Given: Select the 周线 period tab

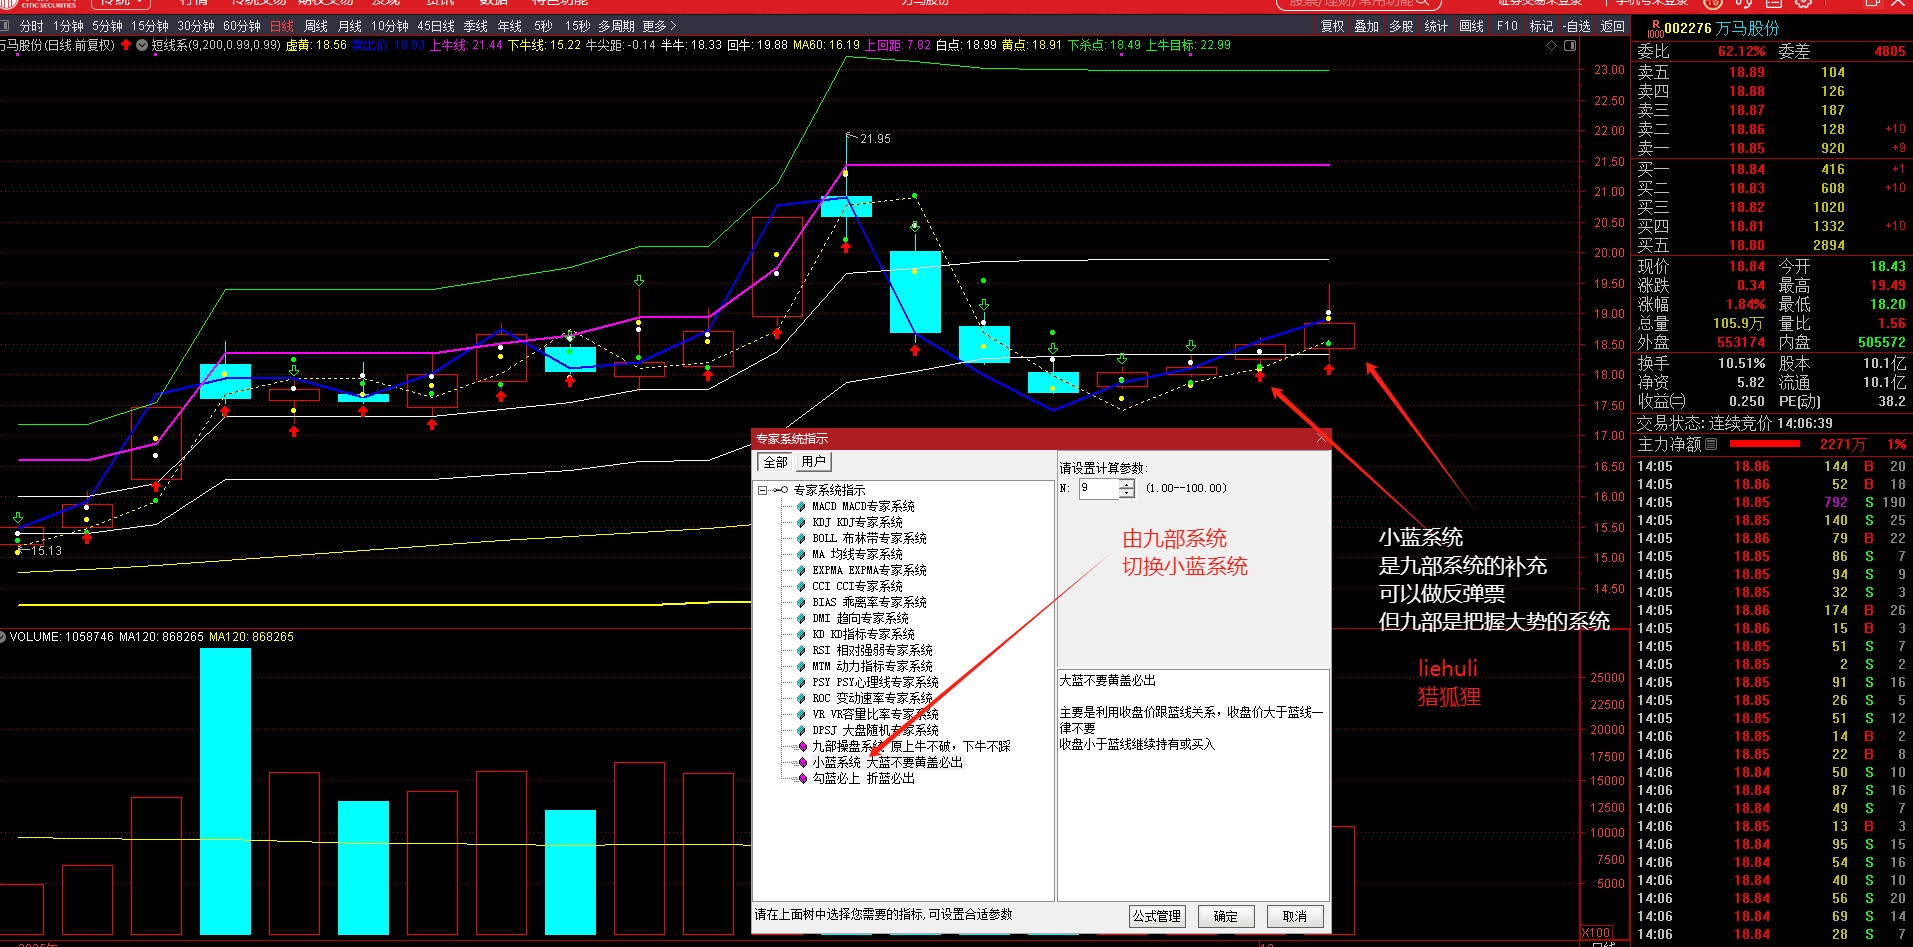Looking at the screenshot, I should click(x=316, y=26).
